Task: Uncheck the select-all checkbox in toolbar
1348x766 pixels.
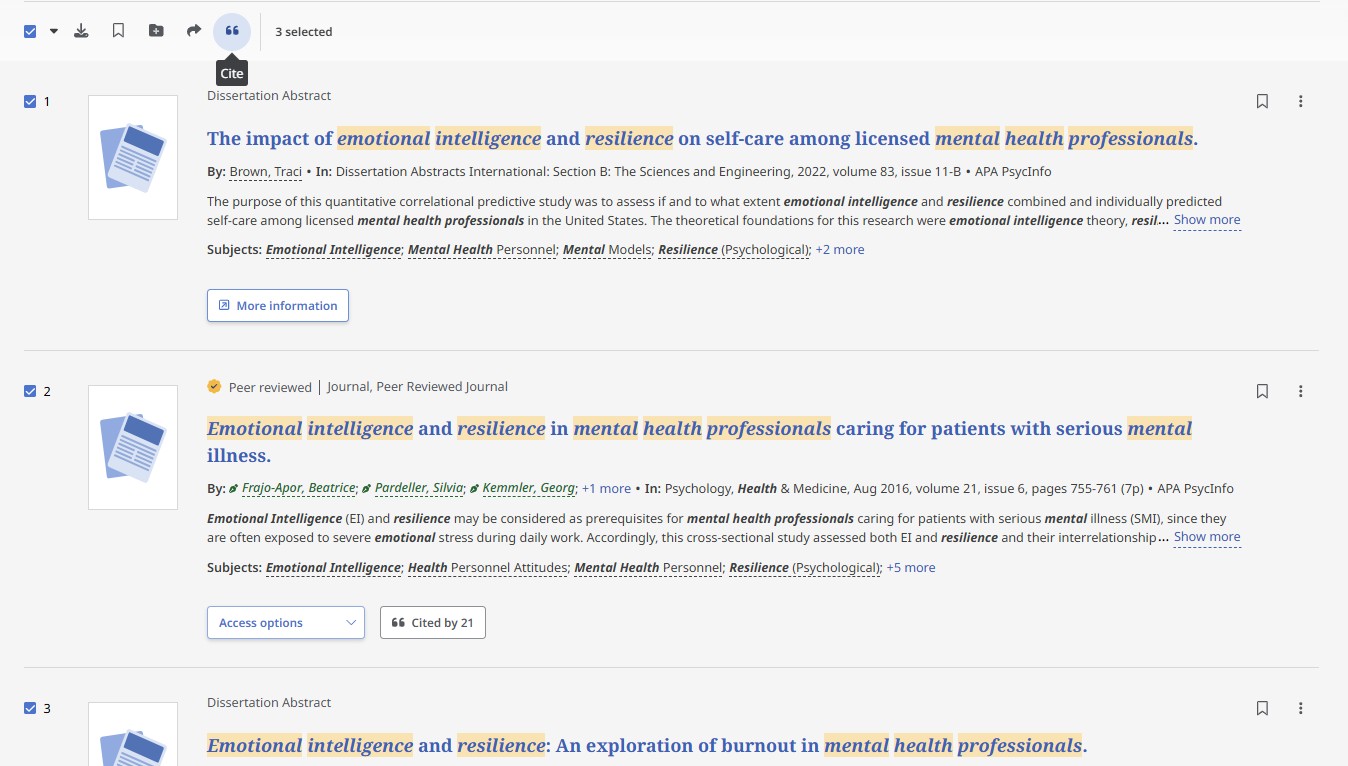Action: coord(30,31)
